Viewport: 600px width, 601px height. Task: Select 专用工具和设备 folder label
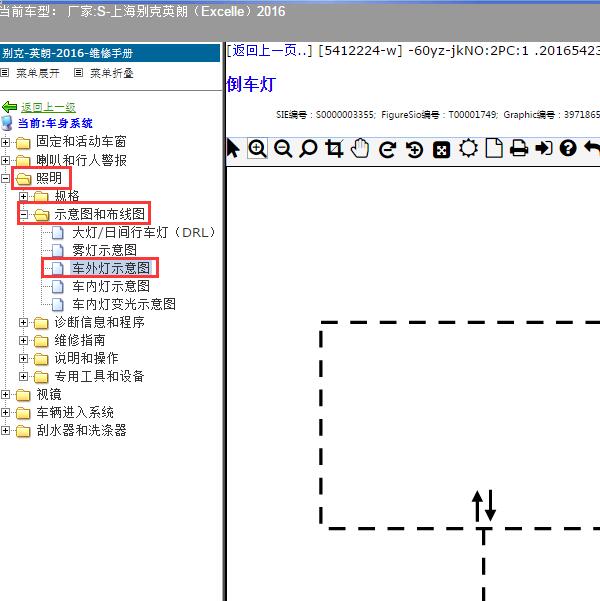[99, 376]
